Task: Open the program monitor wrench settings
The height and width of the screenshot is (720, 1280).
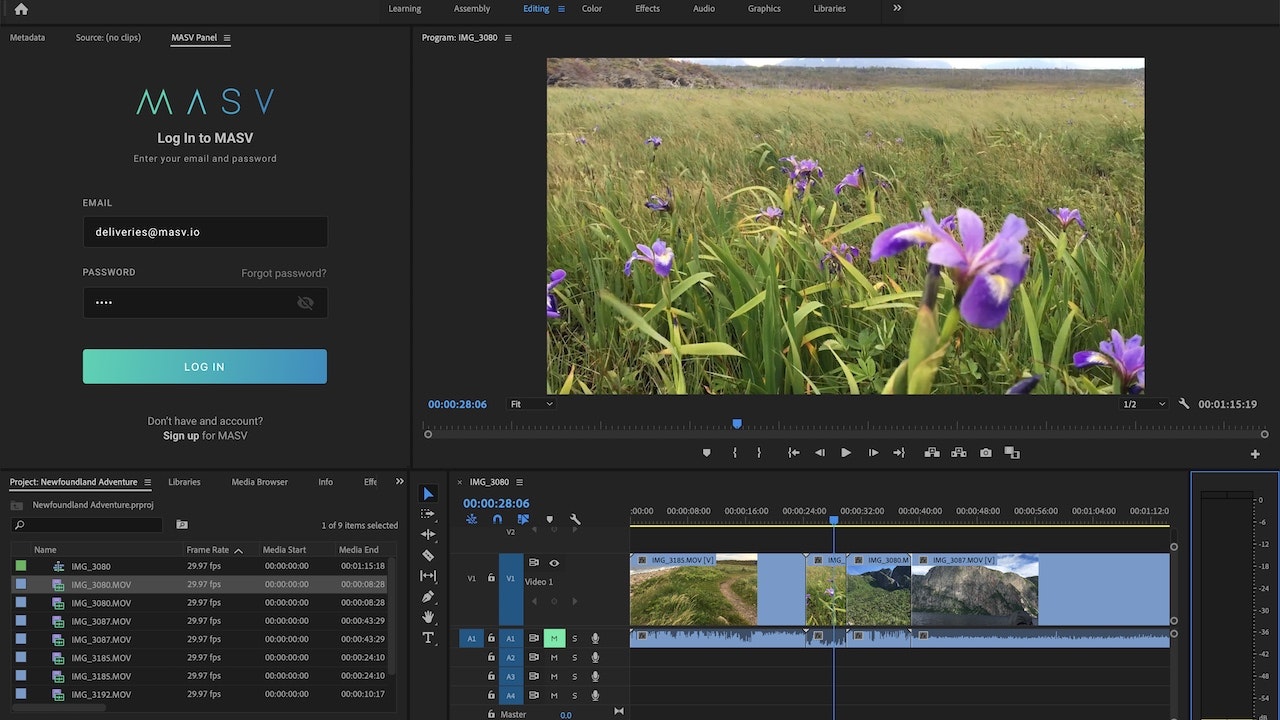Action: coord(1184,404)
